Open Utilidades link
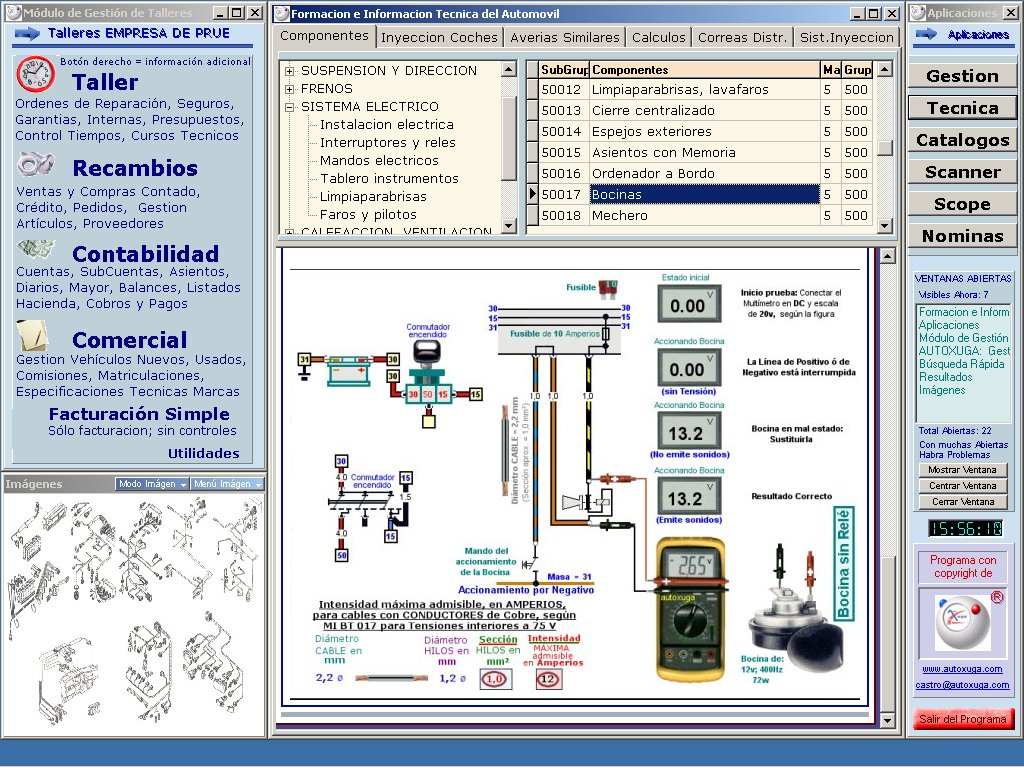The width and height of the screenshot is (1024, 768). (204, 453)
